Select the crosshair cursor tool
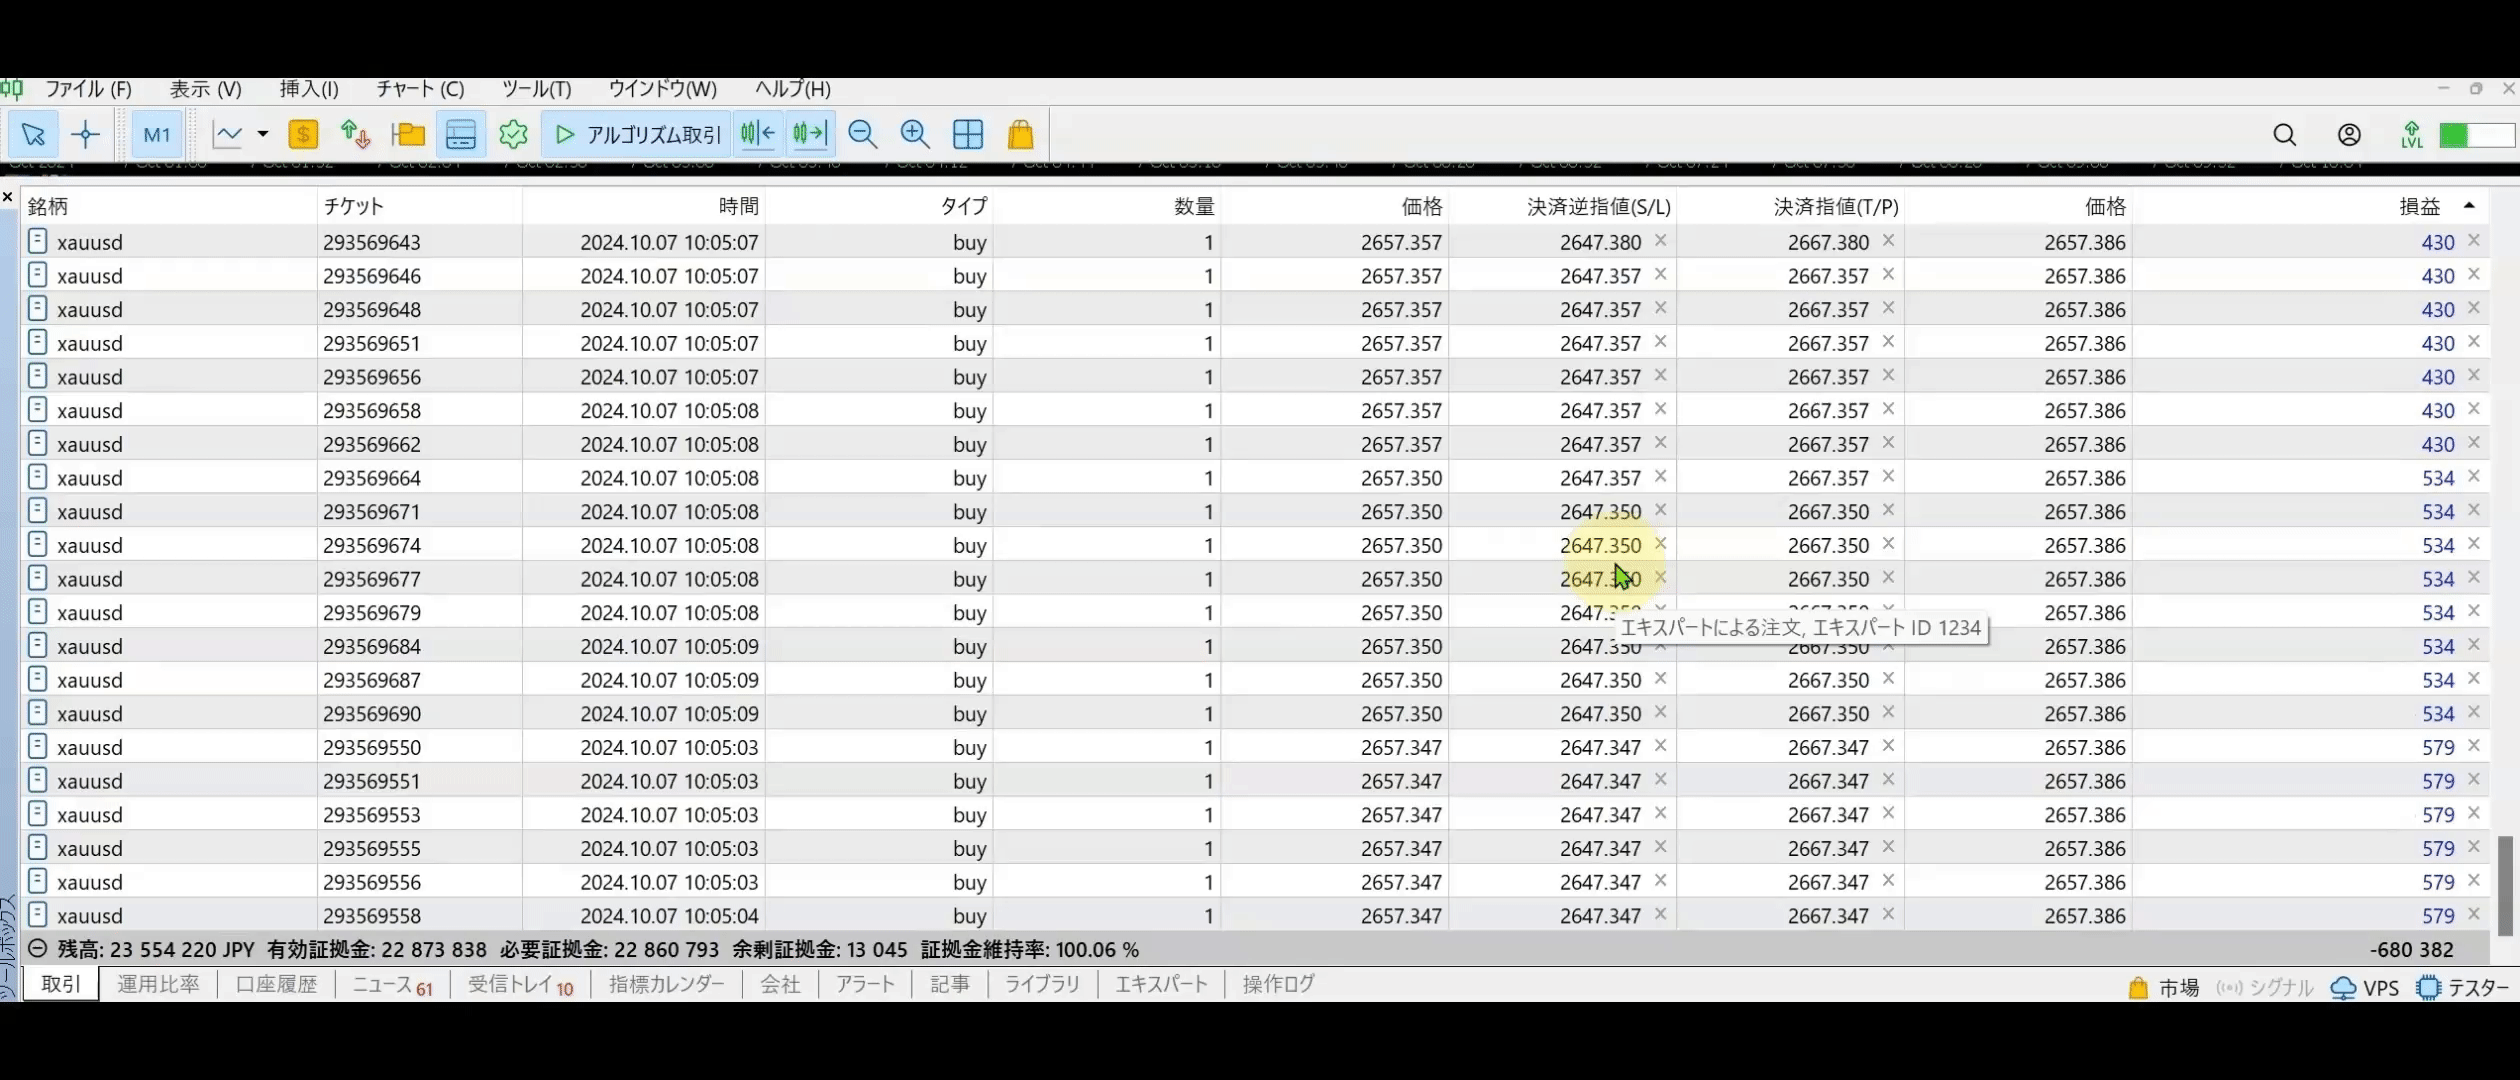 [x=86, y=134]
